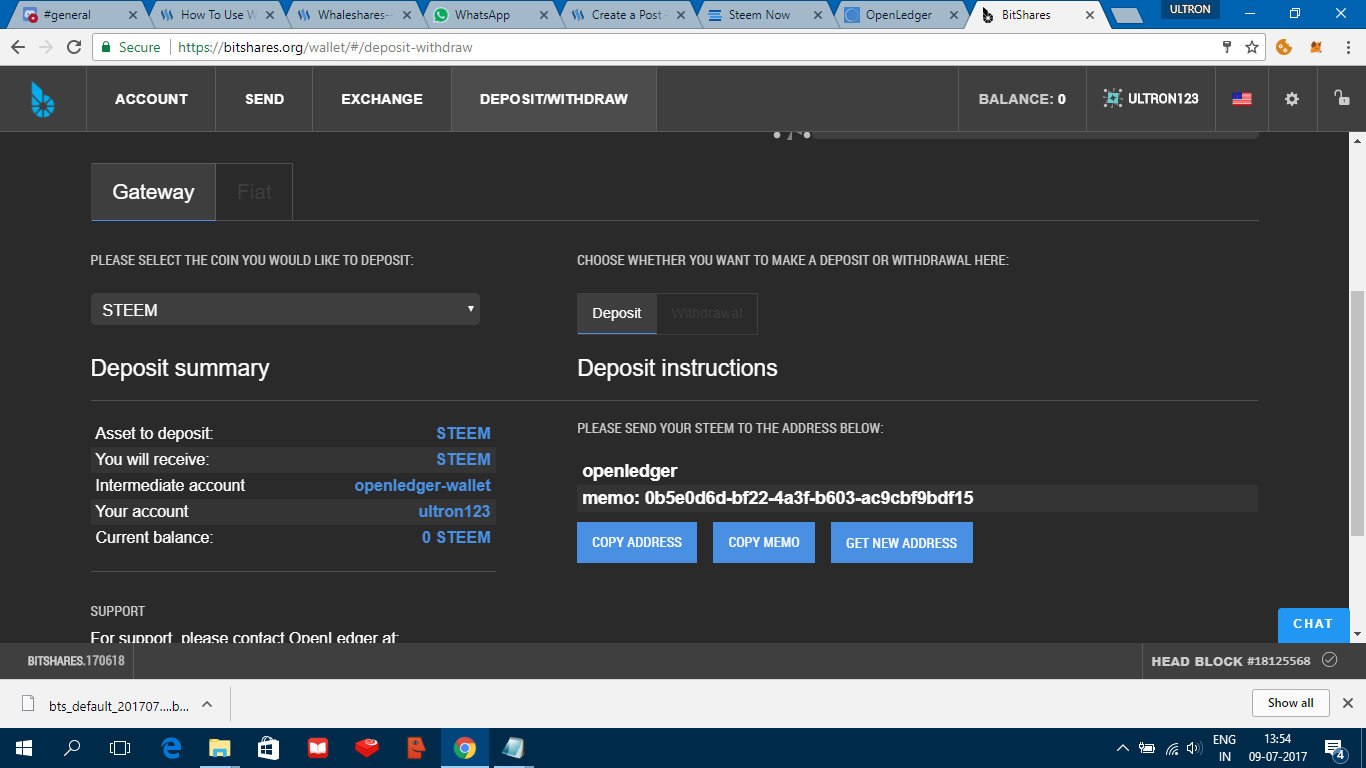Open the notepad app on the taskbar
The width and height of the screenshot is (1366, 768).
point(514,748)
